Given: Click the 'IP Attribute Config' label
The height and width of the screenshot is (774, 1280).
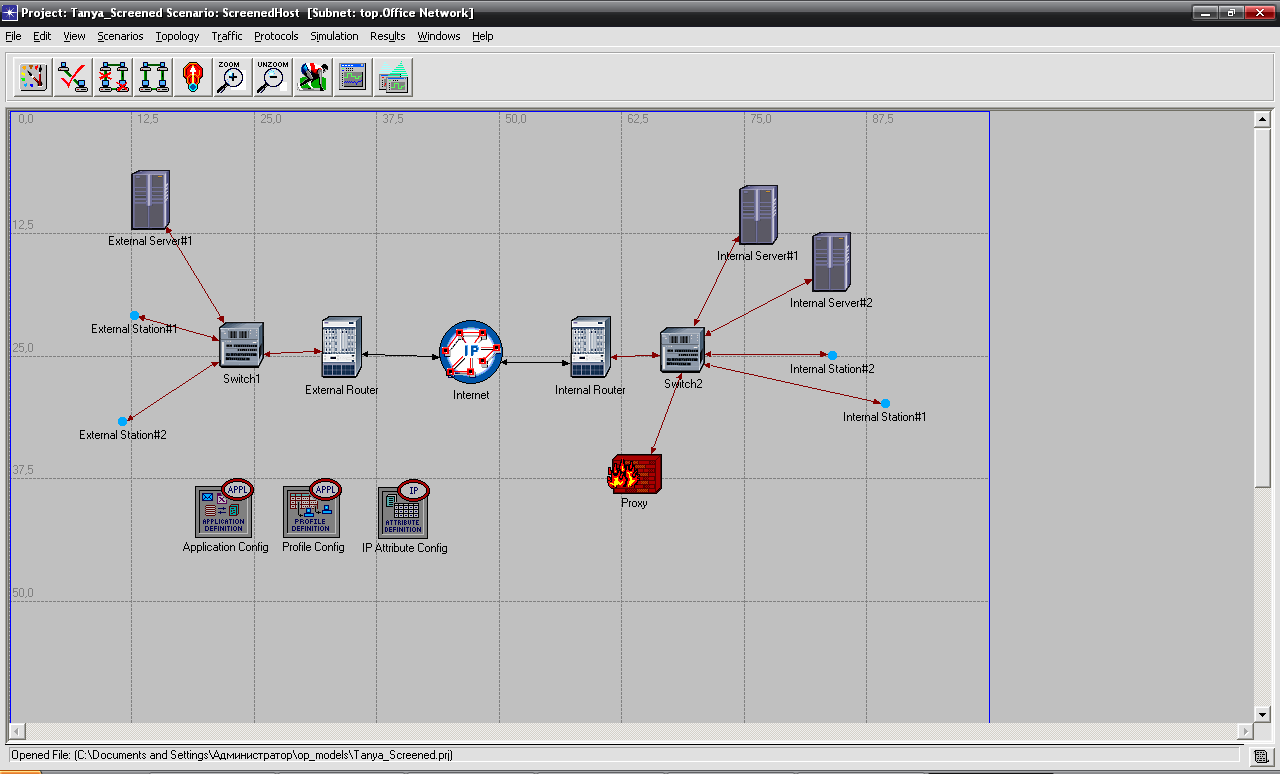Looking at the screenshot, I should tap(404, 548).
